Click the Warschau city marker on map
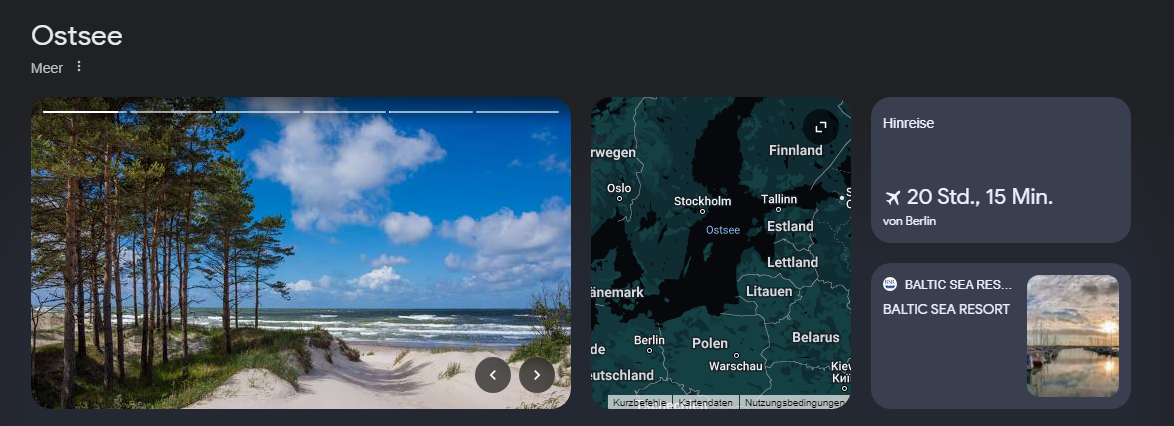 click(736, 355)
